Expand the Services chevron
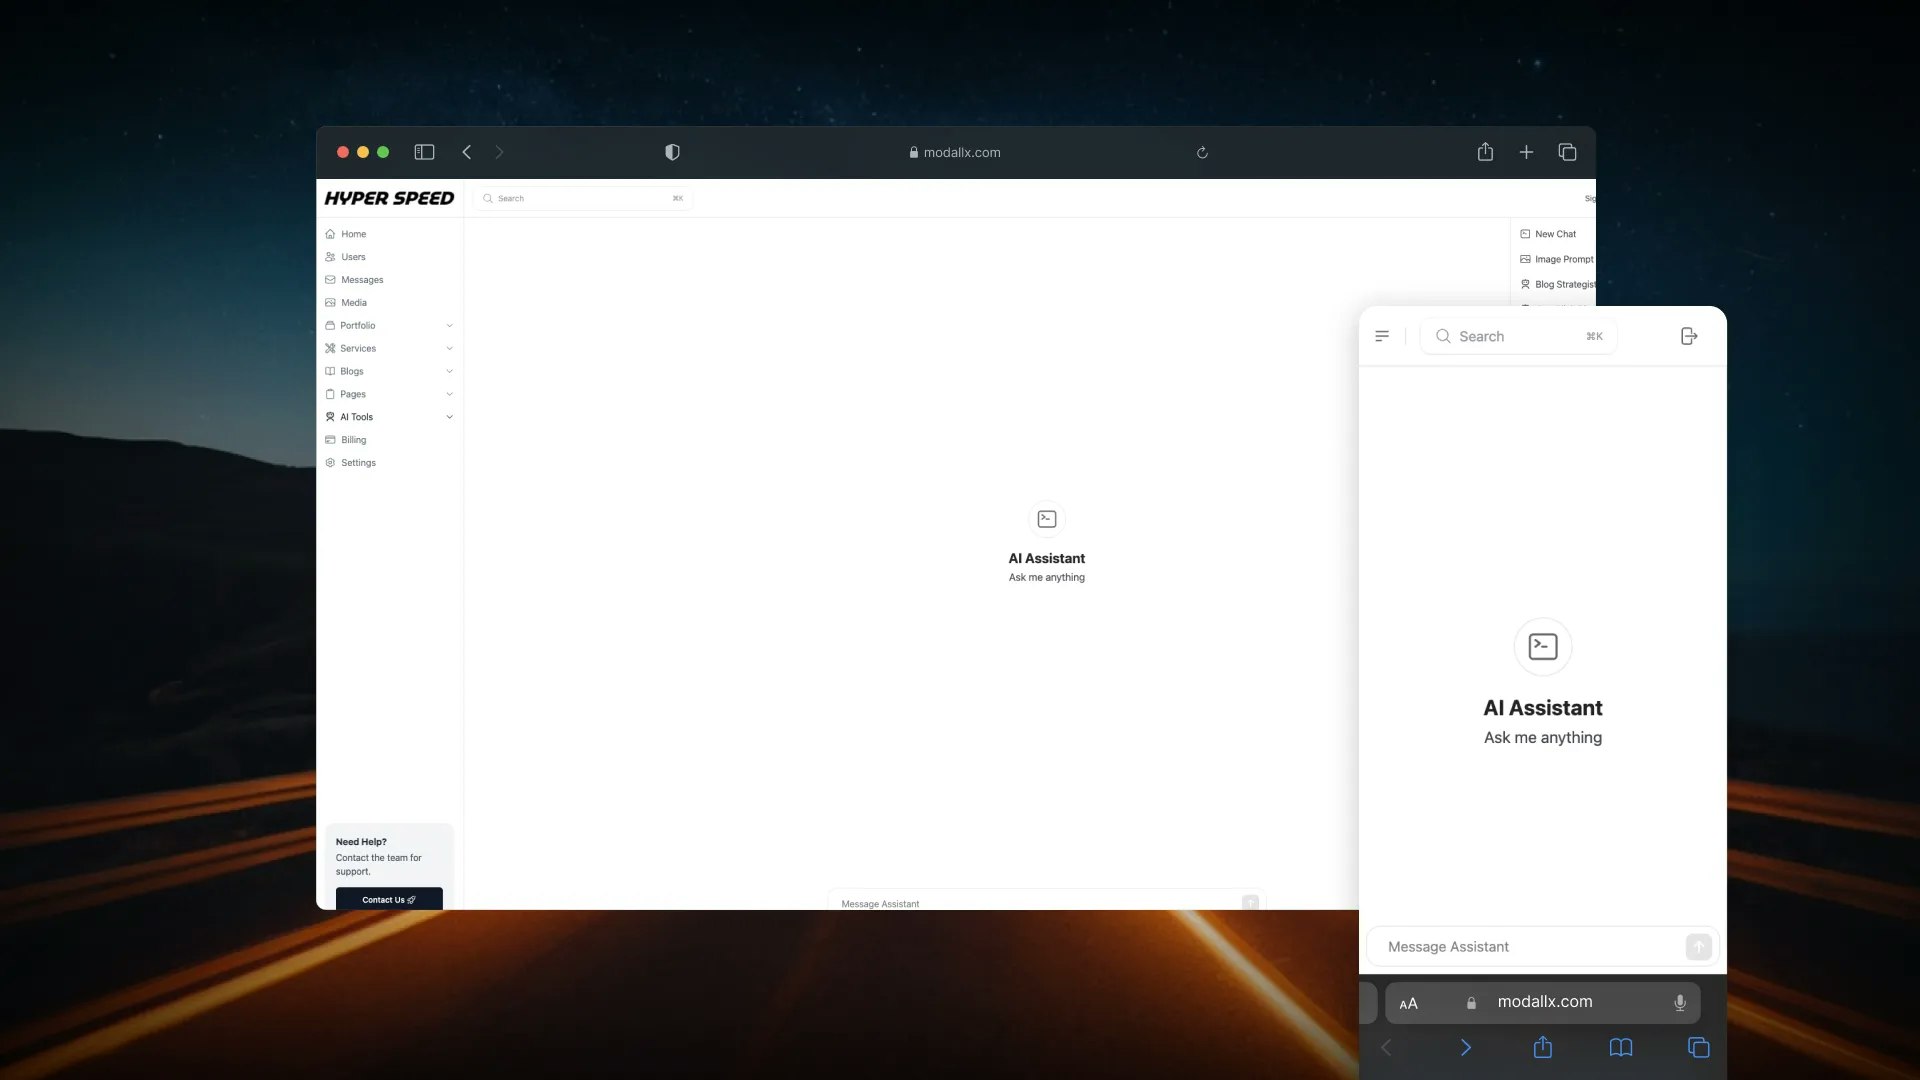Viewport: 1920px width, 1080px height. click(x=449, y=349)
